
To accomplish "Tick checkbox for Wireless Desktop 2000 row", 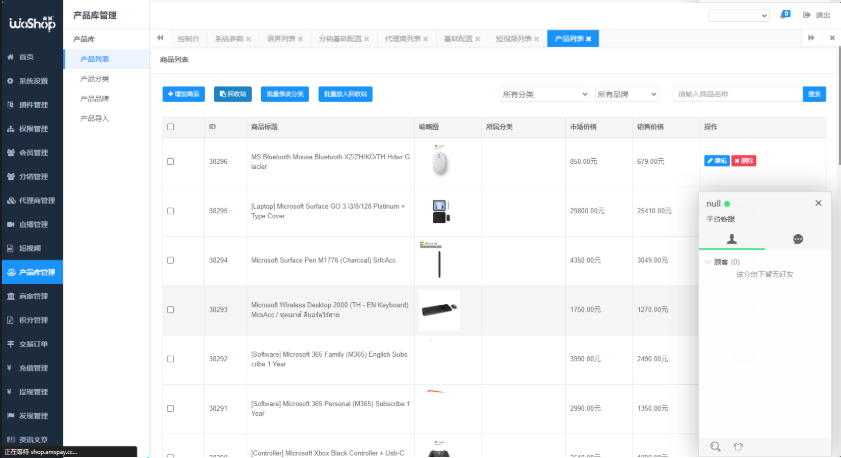I will 171,309.
